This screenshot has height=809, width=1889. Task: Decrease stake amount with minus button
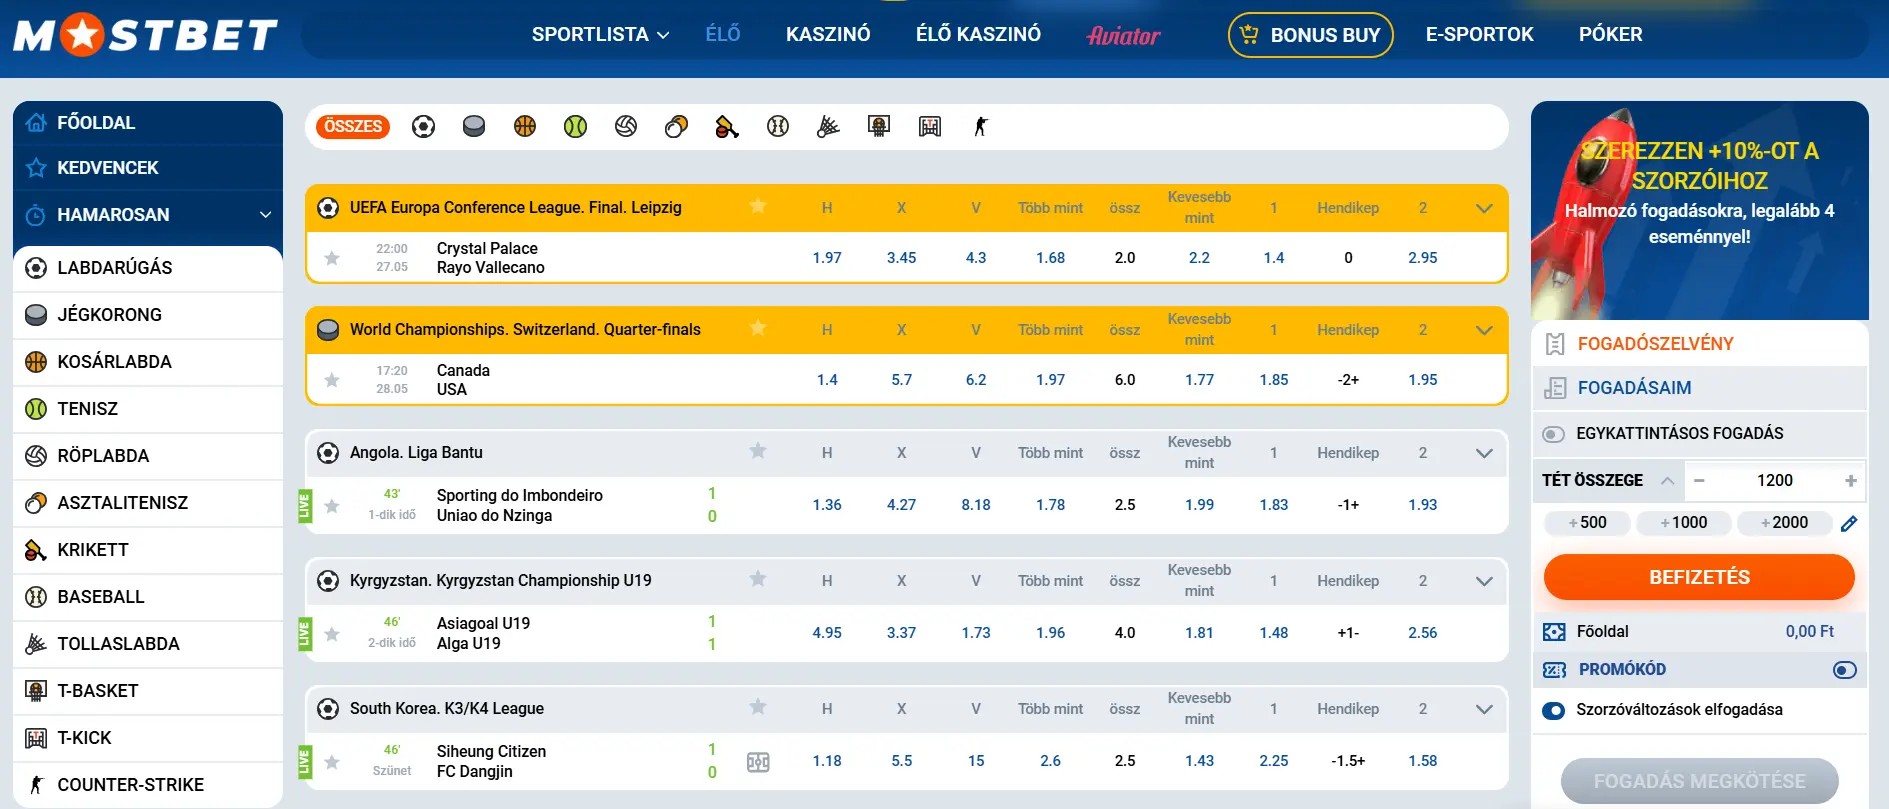[1699, 481]
